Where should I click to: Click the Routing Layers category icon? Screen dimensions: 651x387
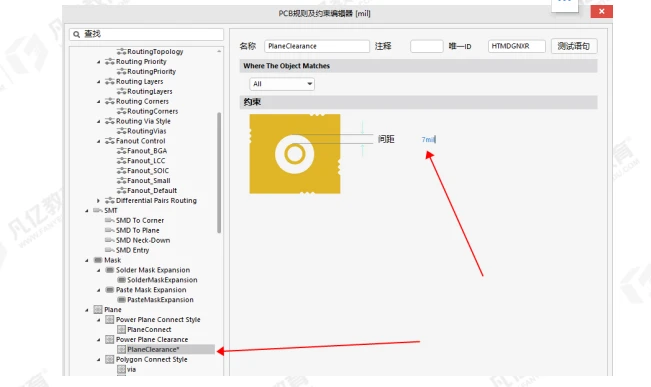pyautogui.click(x=110, y=81)
